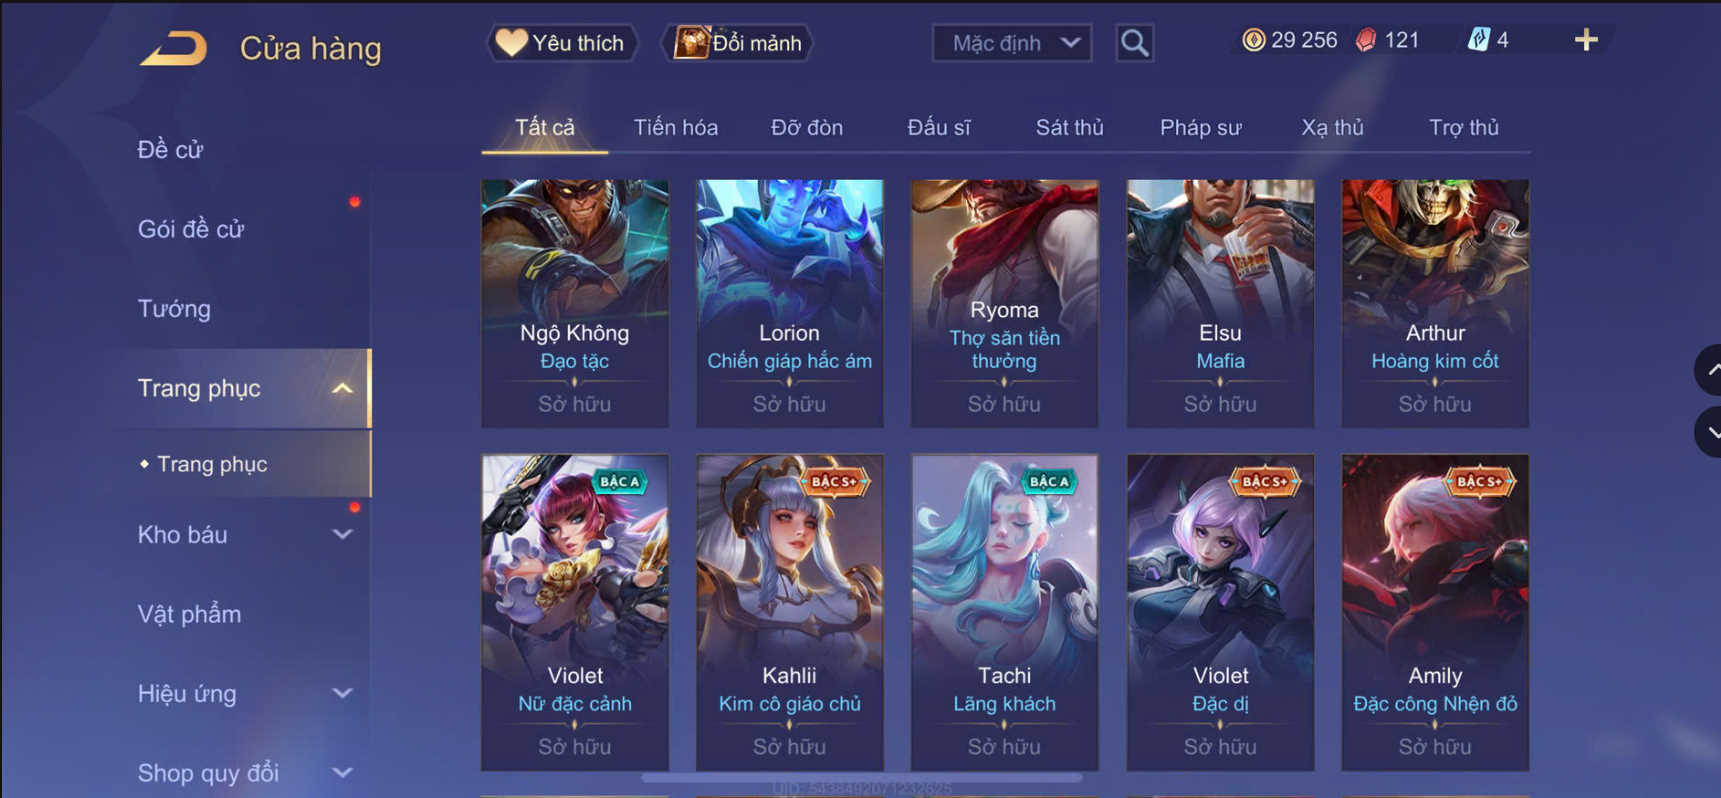The image size is (1721, 798).
Task: Click the horizontal scrollbar under skin list
Action: click(x=862, y=777)
